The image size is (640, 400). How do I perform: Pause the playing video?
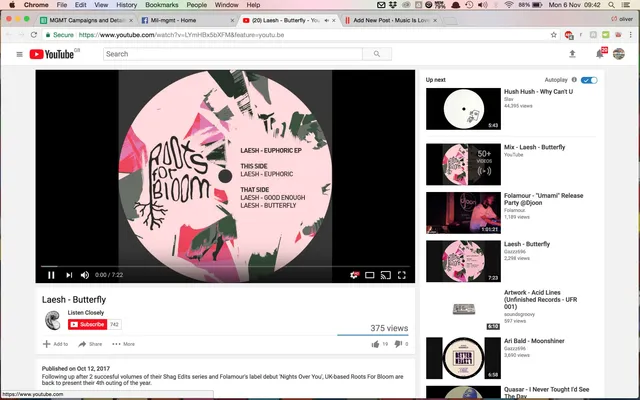point(51,275)
